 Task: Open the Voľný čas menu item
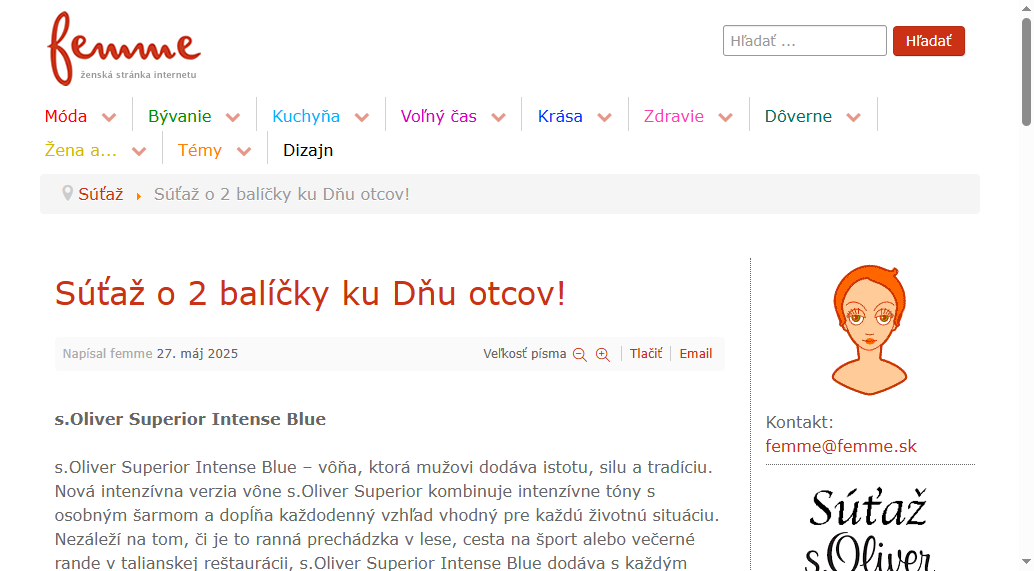(x=439, y=116)
